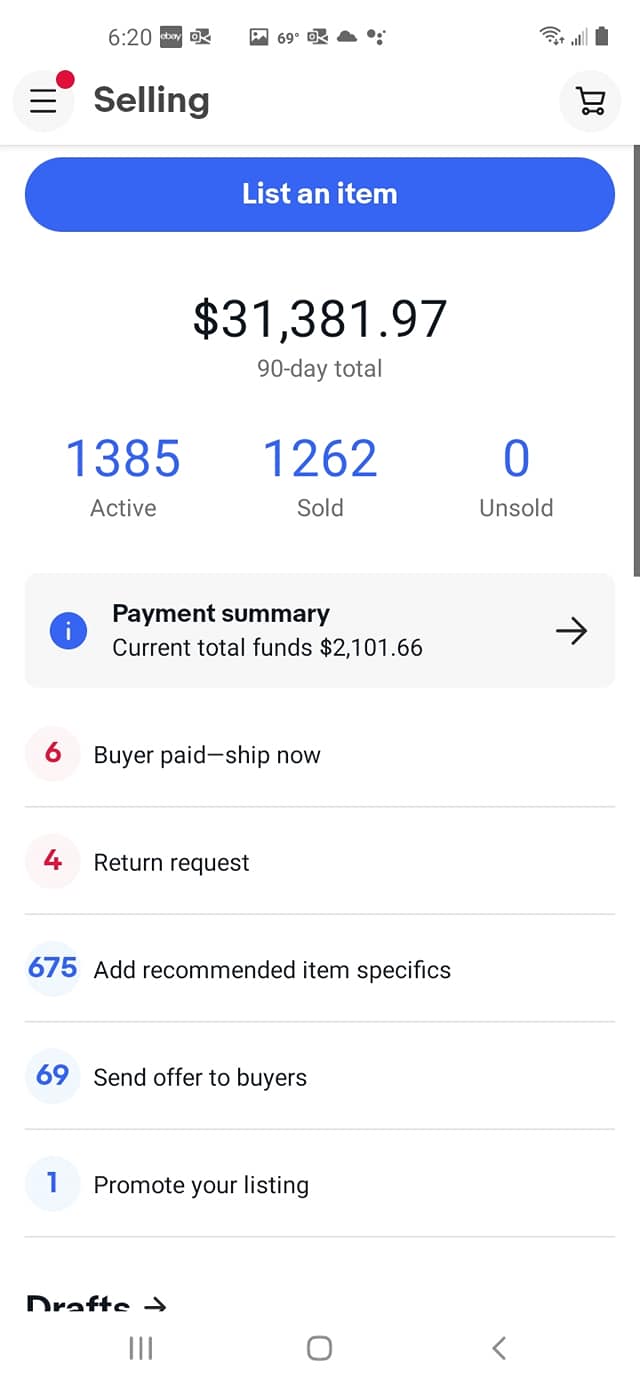Tap the red 4 badge icon
The width and height of the screenshot is (640, 1386).
point(52,861)
